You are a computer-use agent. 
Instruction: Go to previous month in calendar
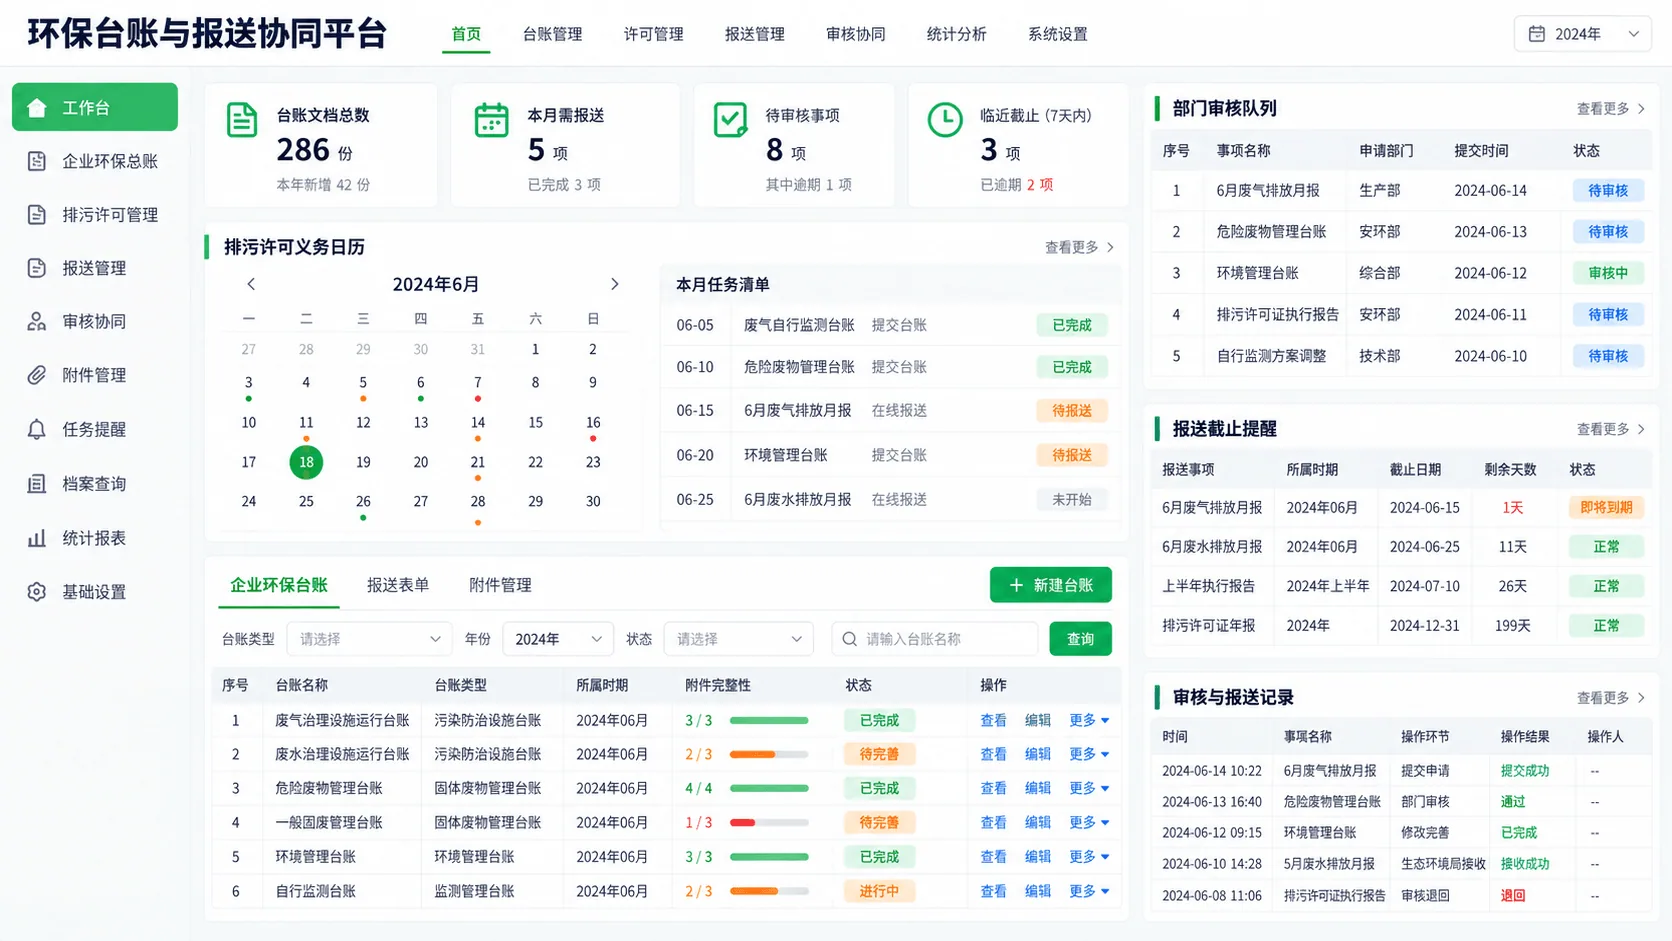coord(251,284)
